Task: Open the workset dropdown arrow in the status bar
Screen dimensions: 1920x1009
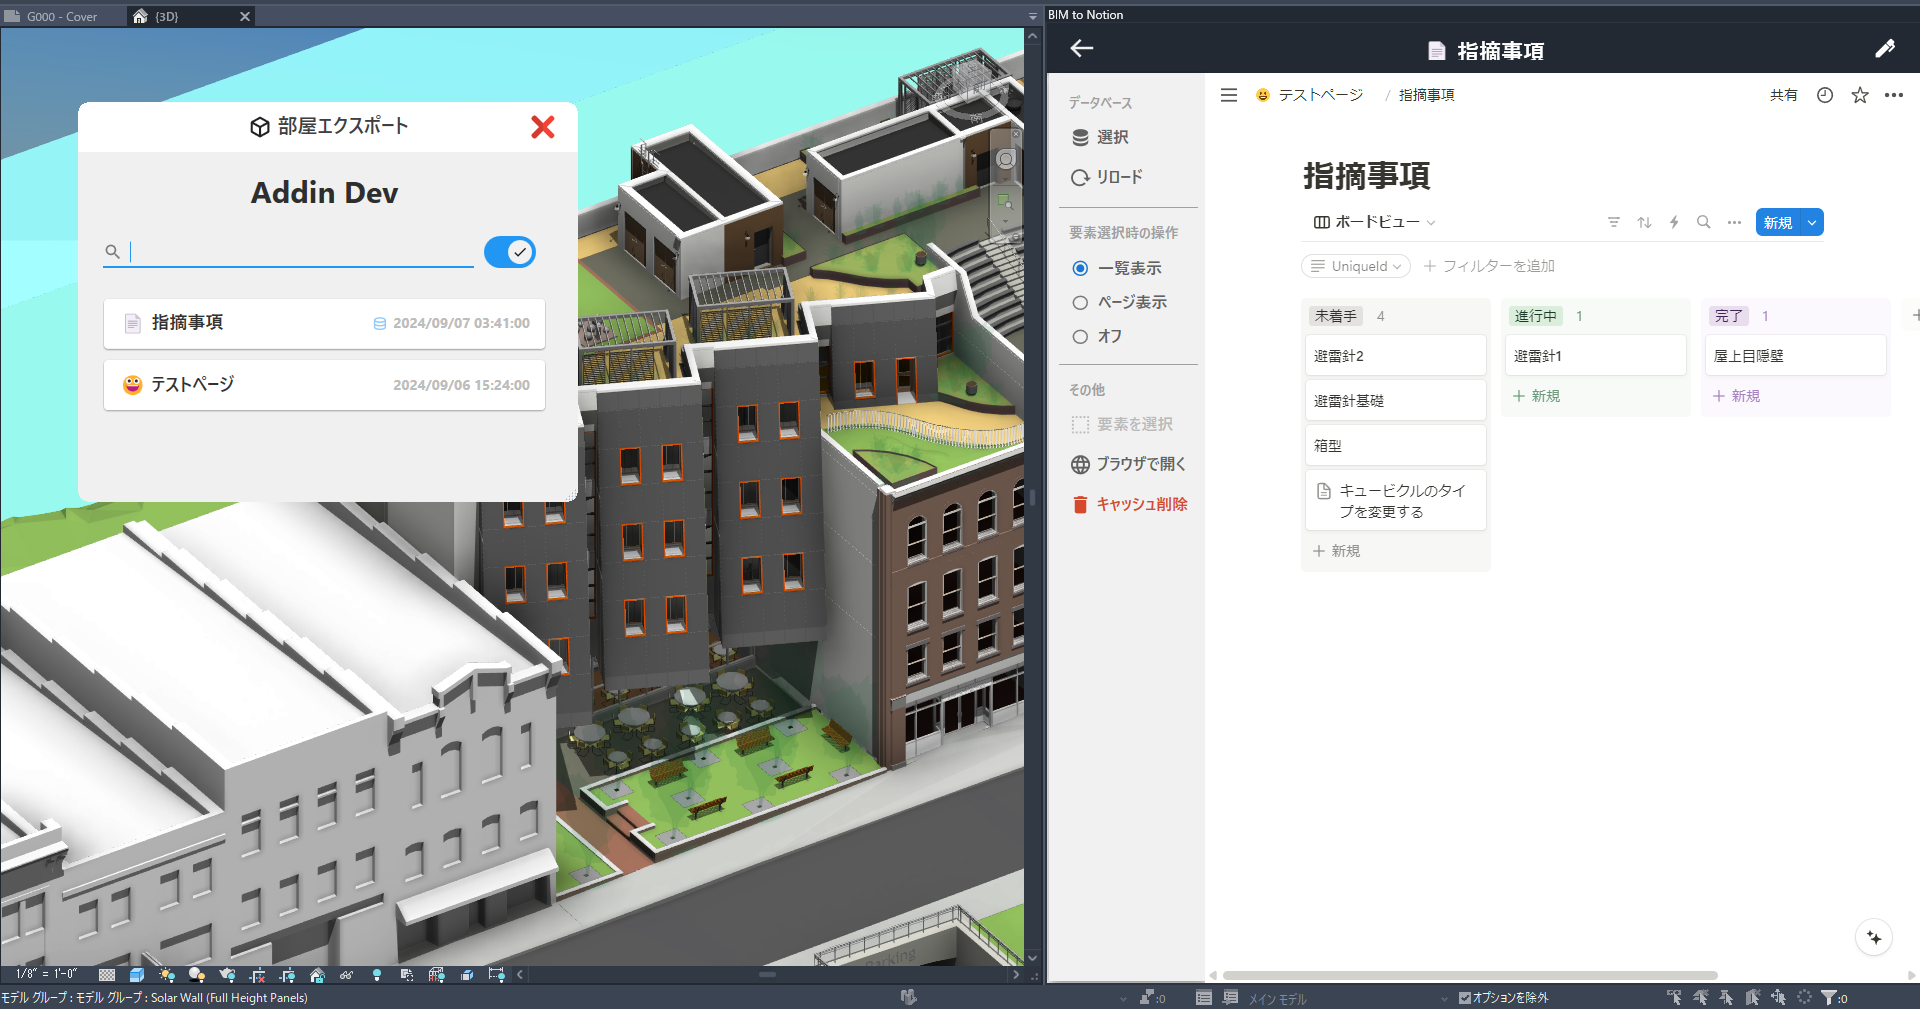Action: [1123, 998]
